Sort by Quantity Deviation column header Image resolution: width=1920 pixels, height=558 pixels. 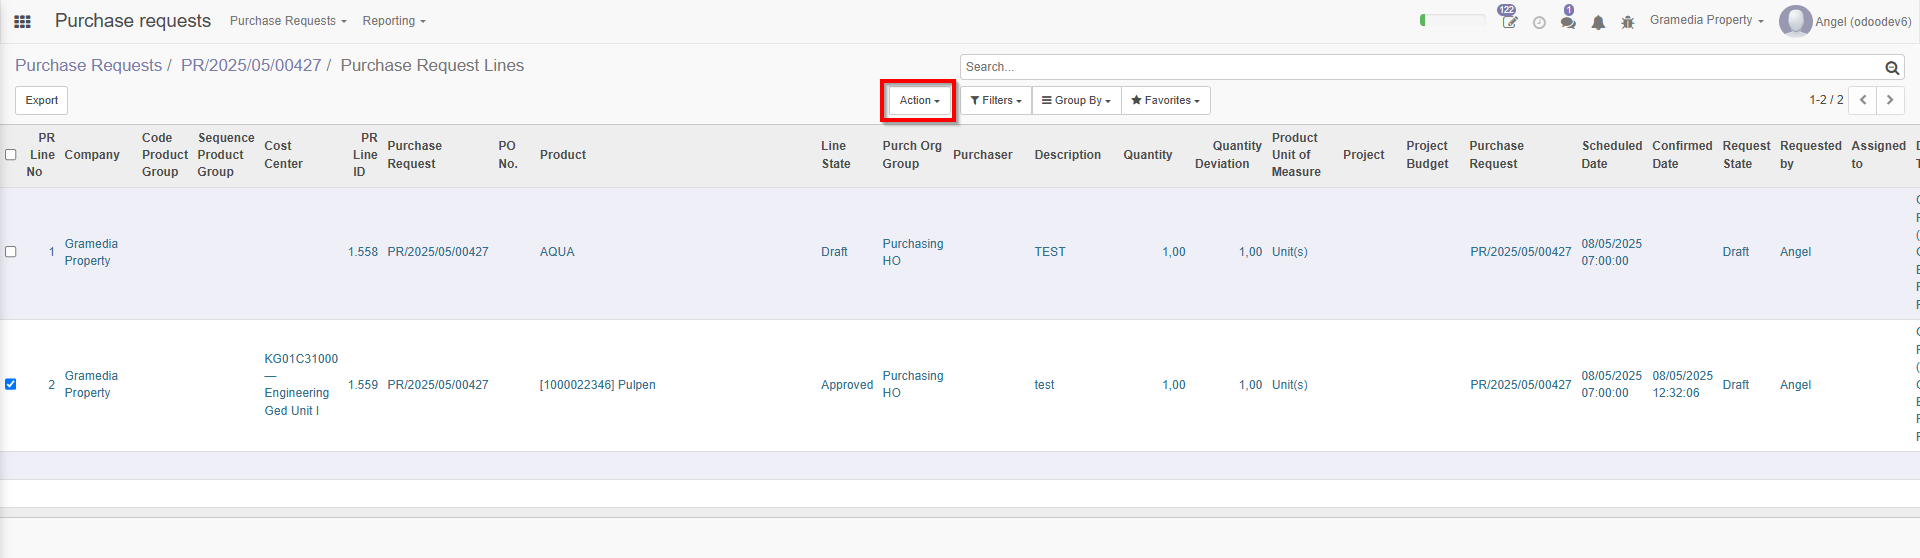pos(1228,155)
